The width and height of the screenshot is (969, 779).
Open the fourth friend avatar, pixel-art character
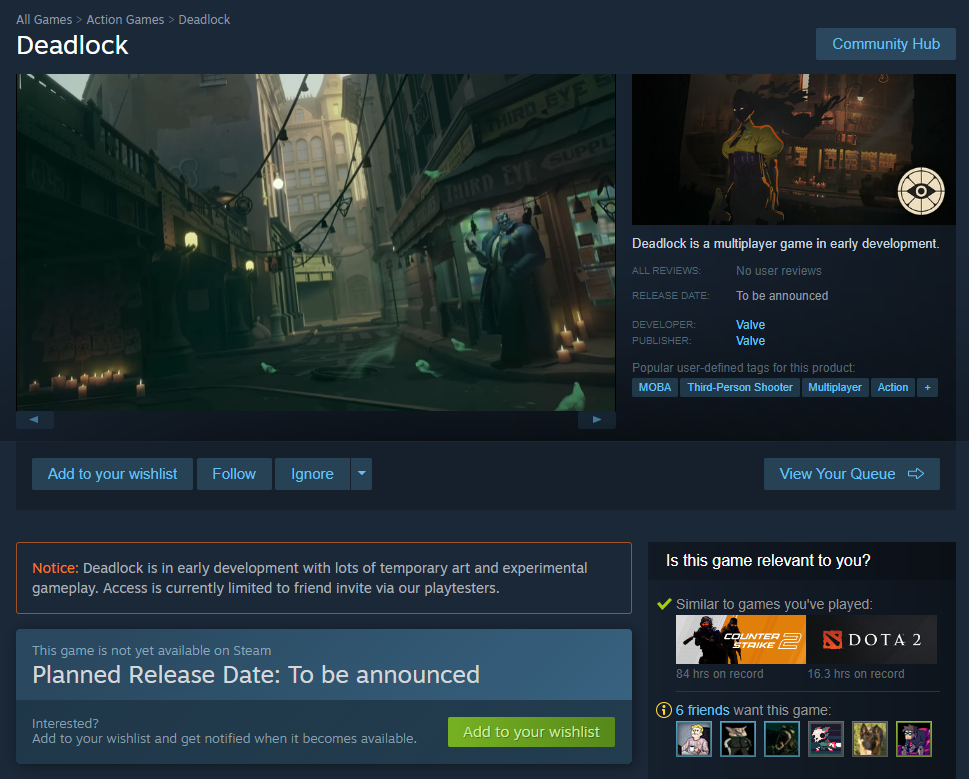[x=826, y=739]
